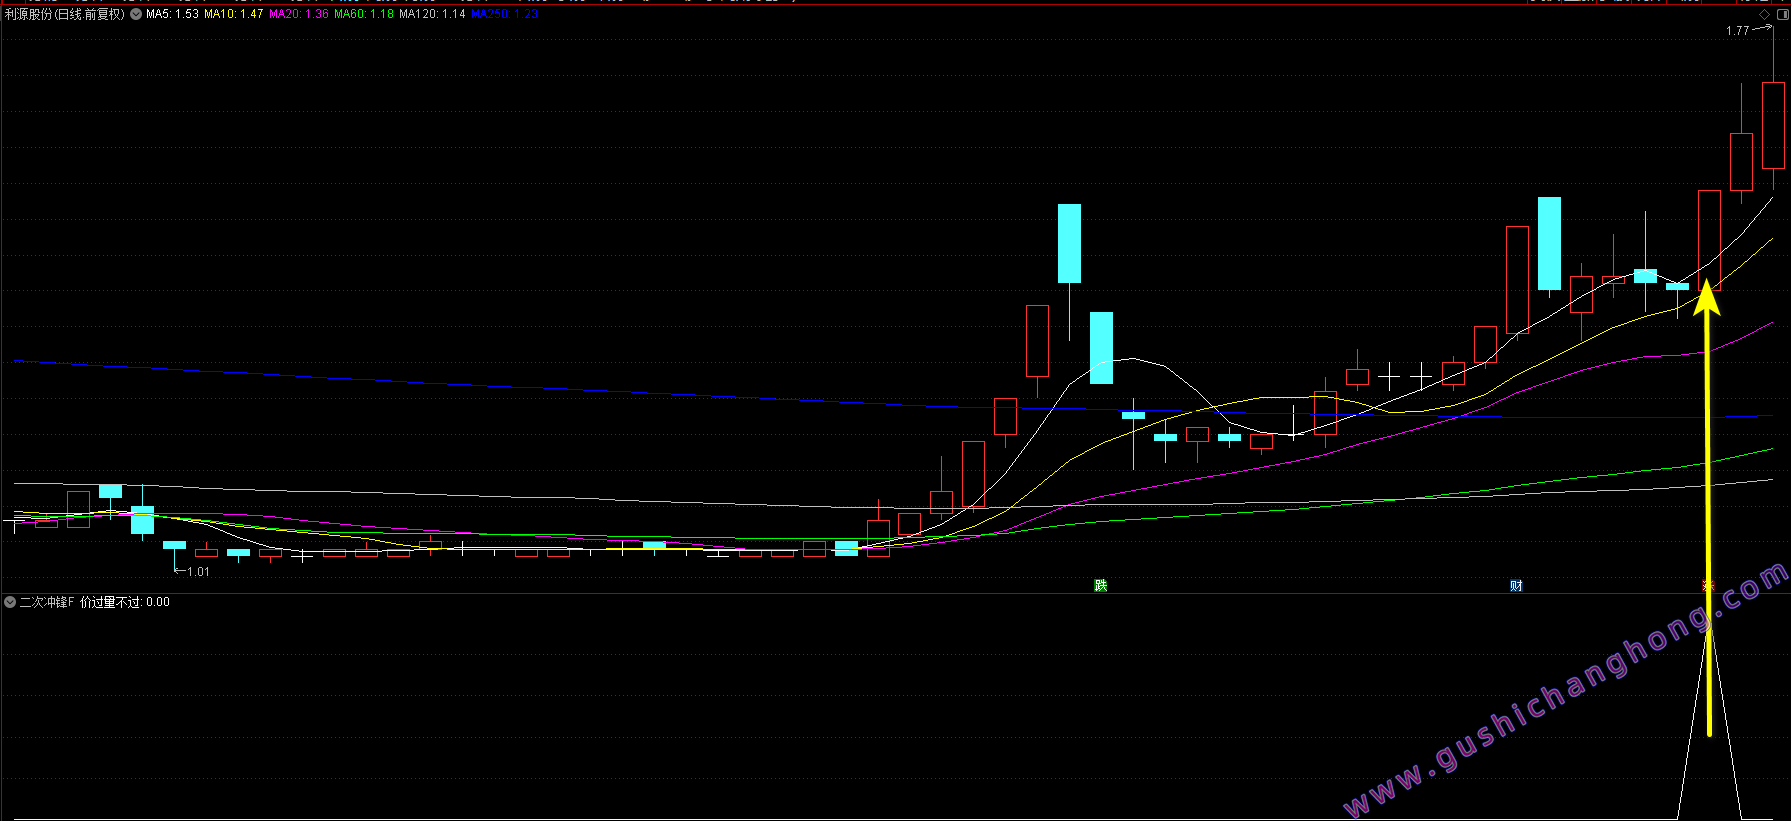Expand the 二次冲锋F indicator dropdown arrow
Screen dimensions: 1791x821
coord(10,602)
